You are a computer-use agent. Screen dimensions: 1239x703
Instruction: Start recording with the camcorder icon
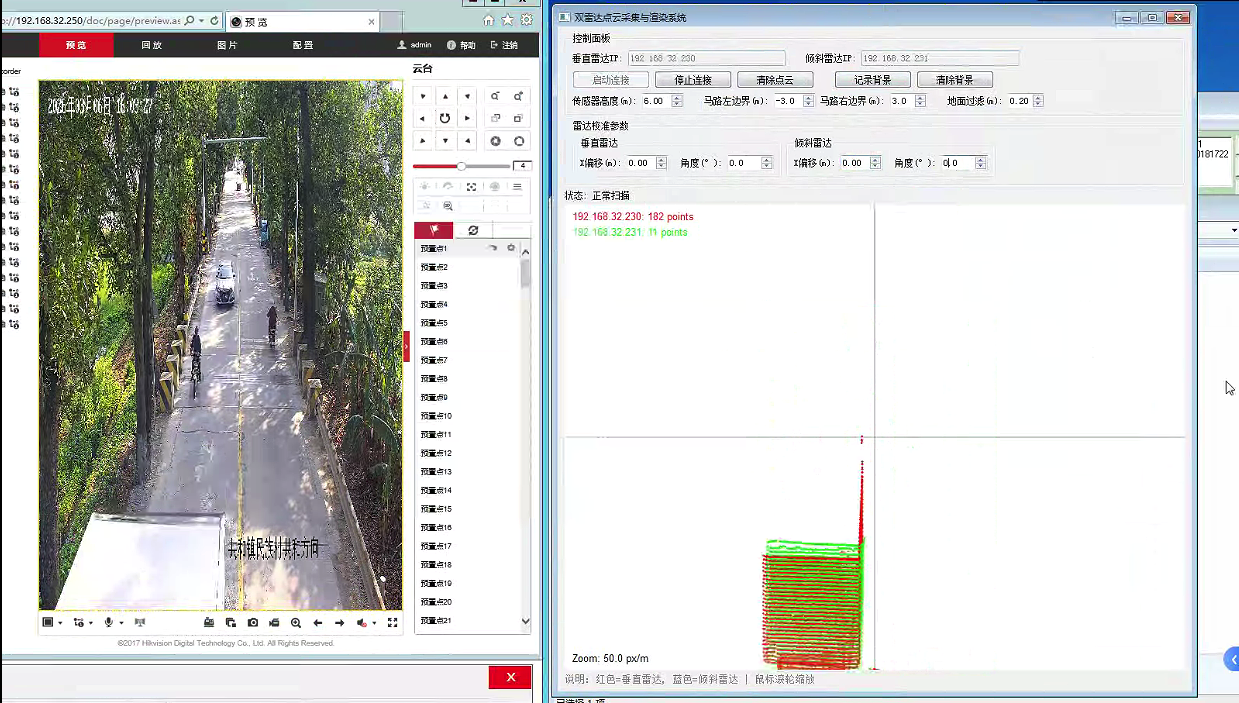click(274, 623)
